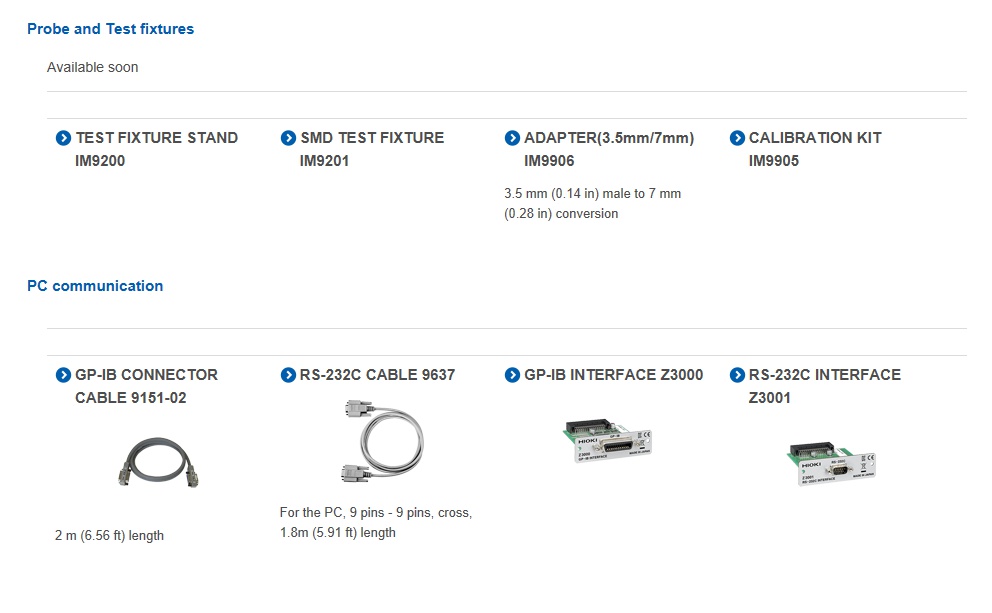Click arrow icon beside RS-232C CABLE 9637

pos(288,375)
